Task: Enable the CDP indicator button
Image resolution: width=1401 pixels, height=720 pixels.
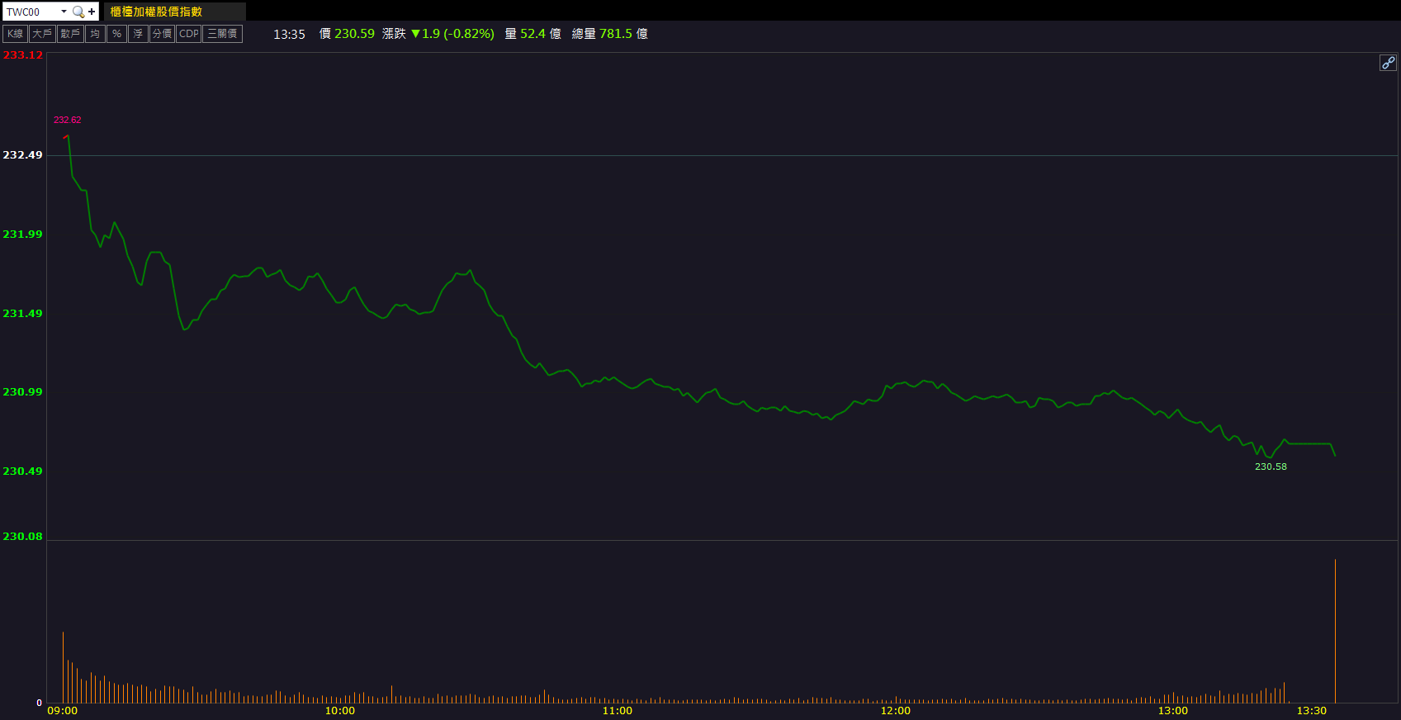Action: pos(189,34)
